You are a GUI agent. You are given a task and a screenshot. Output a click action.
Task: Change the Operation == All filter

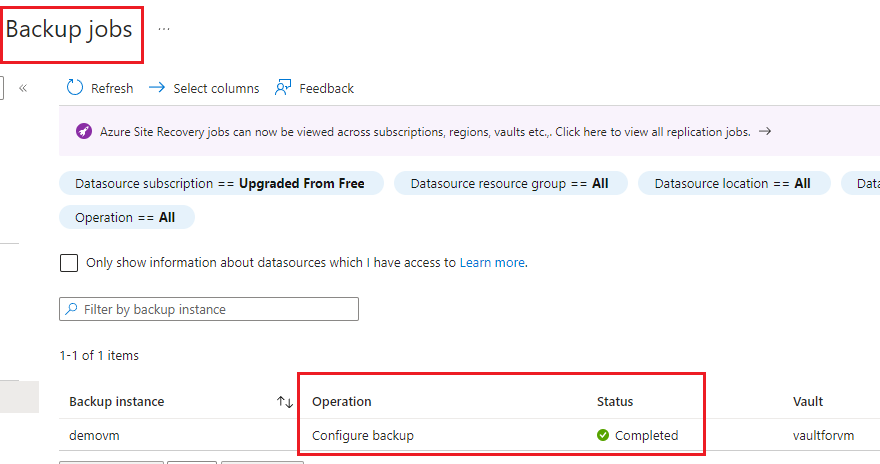click(125, 217)
